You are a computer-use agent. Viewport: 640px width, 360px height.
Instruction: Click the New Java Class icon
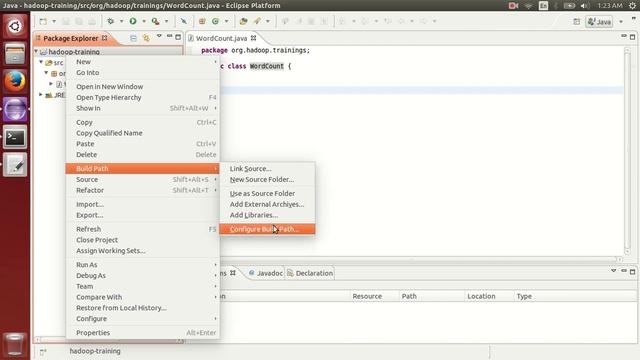[215, 21]
